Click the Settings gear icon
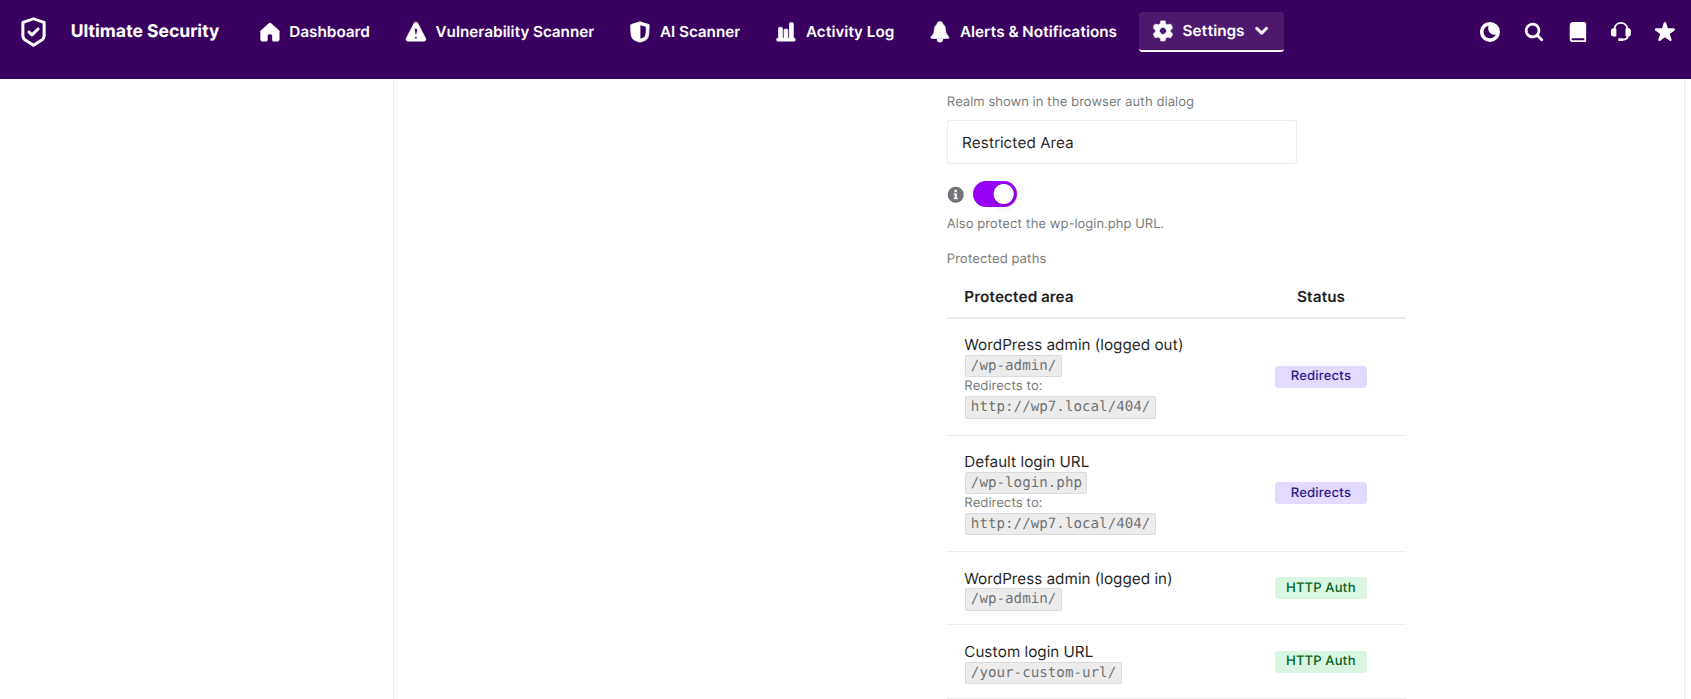 click(1163, 31)
